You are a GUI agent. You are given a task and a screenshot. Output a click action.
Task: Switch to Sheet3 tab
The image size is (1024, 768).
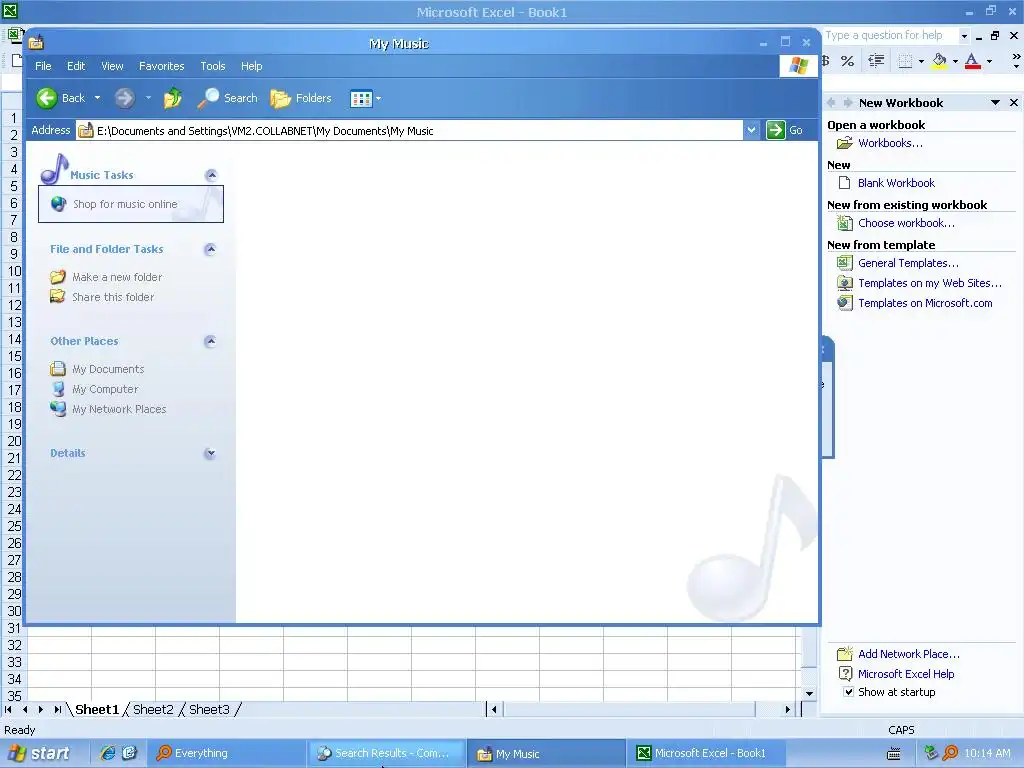coord(209,709)
